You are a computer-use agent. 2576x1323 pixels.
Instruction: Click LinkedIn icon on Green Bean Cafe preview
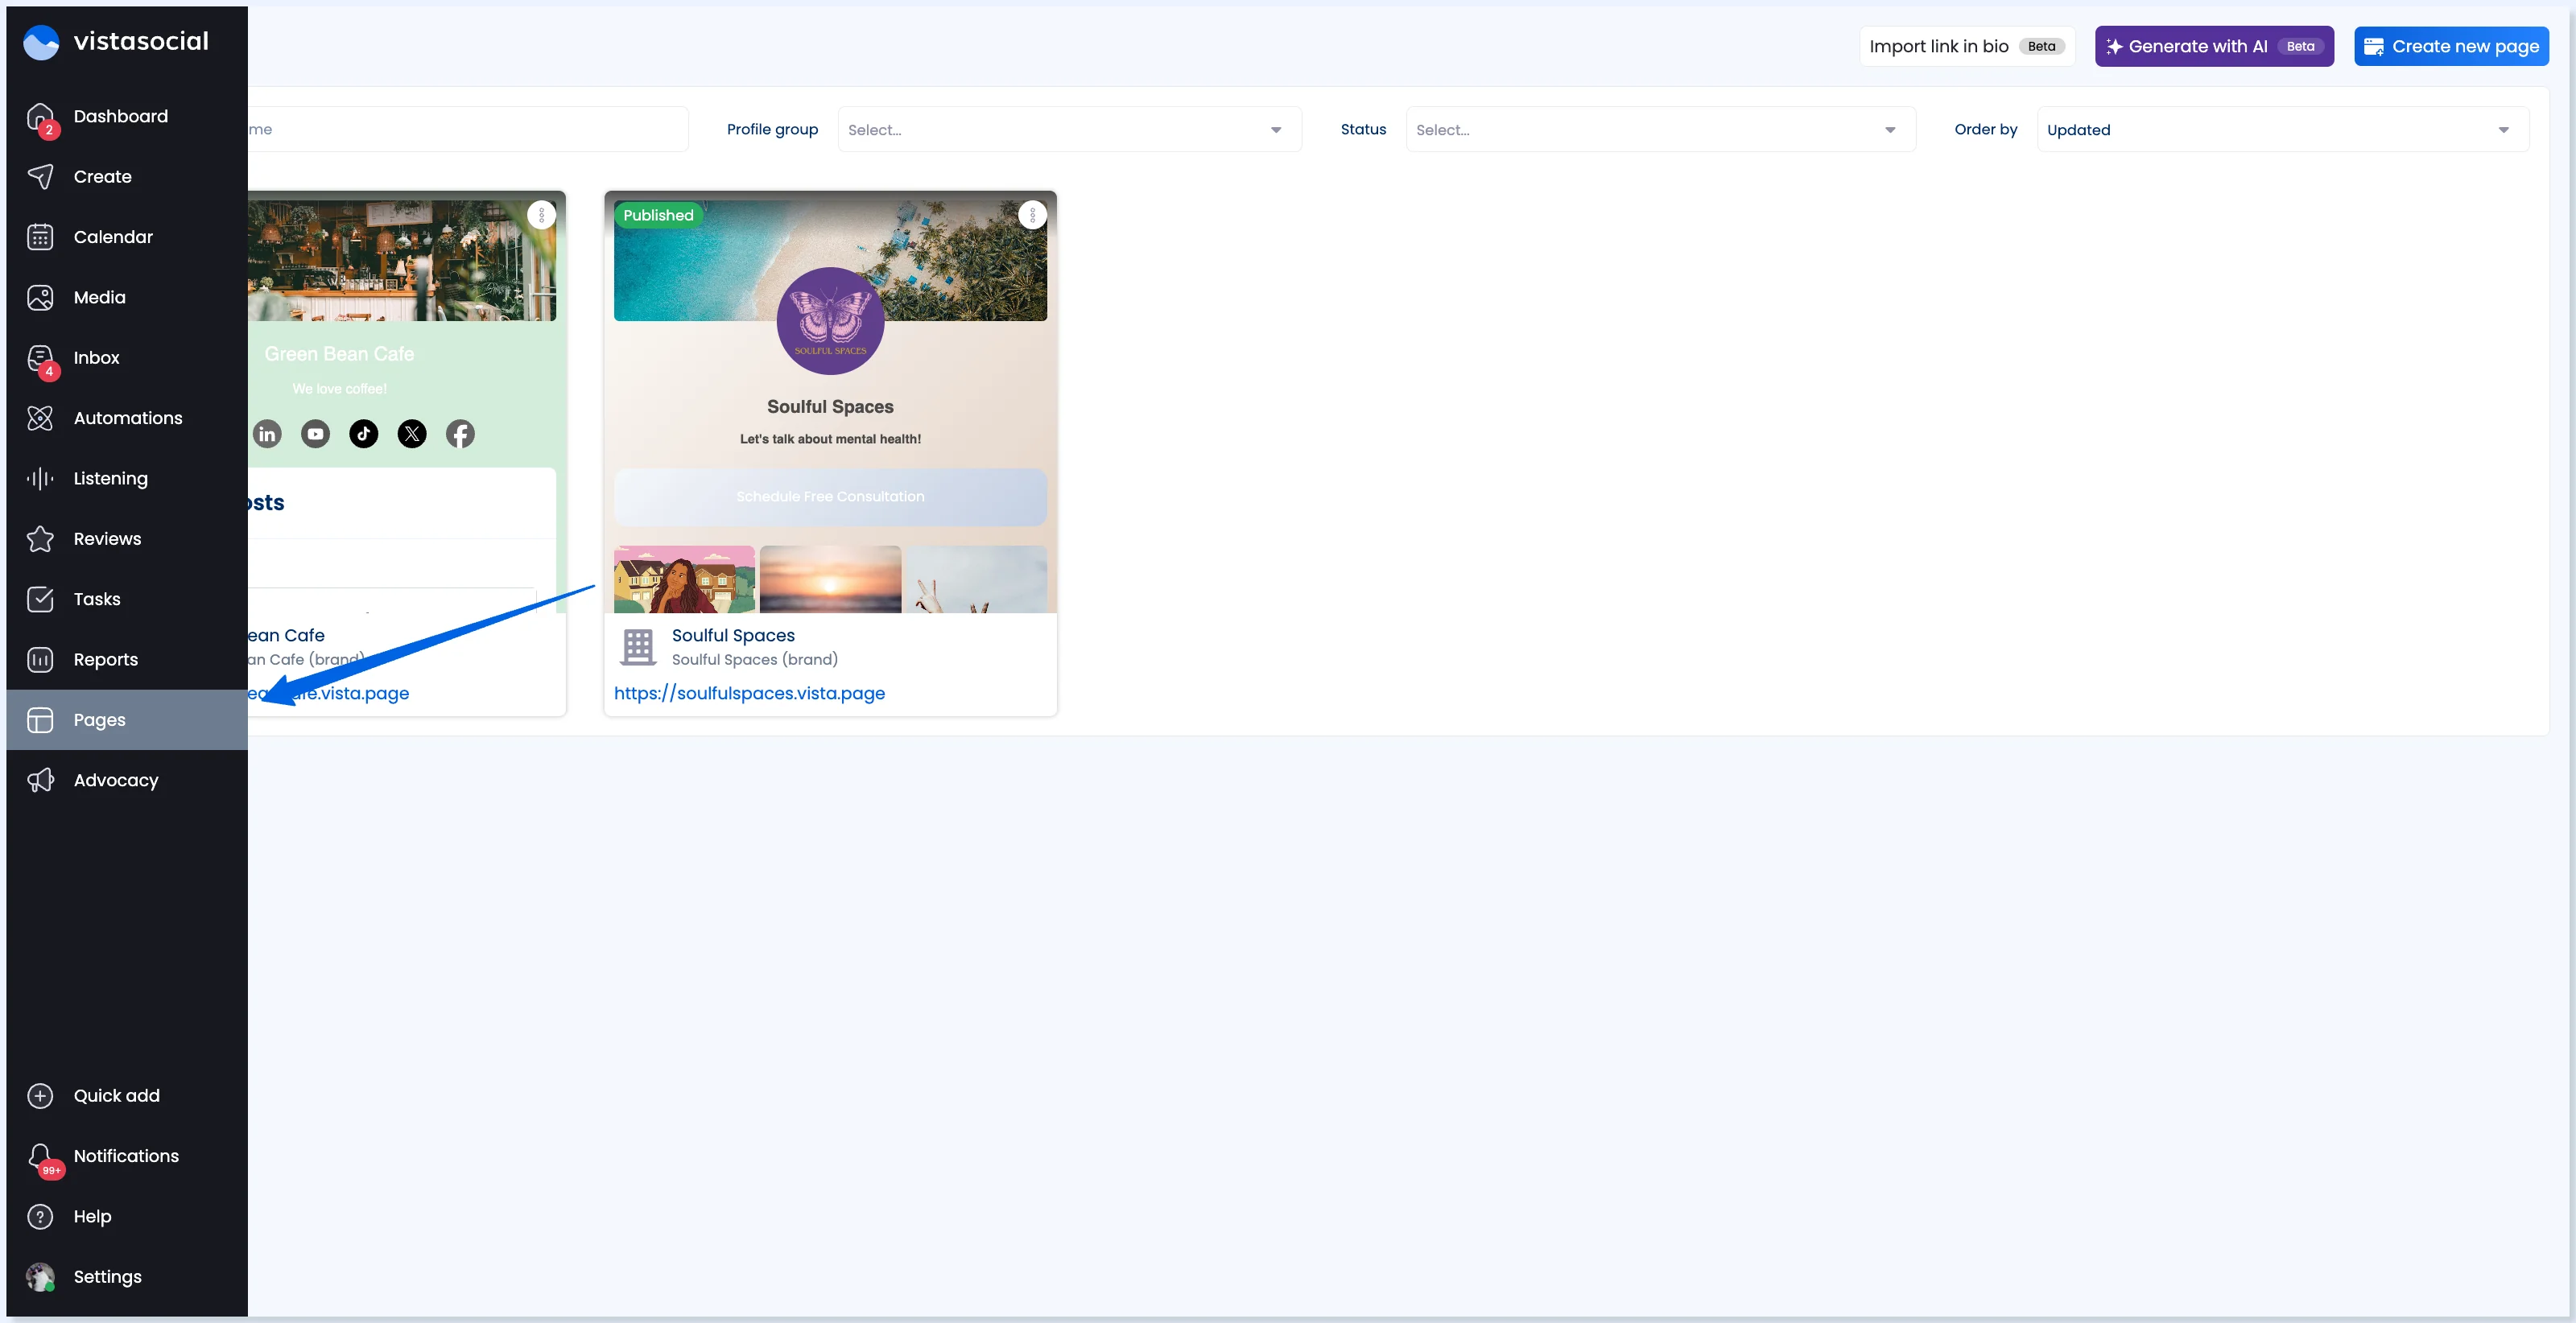267,434
